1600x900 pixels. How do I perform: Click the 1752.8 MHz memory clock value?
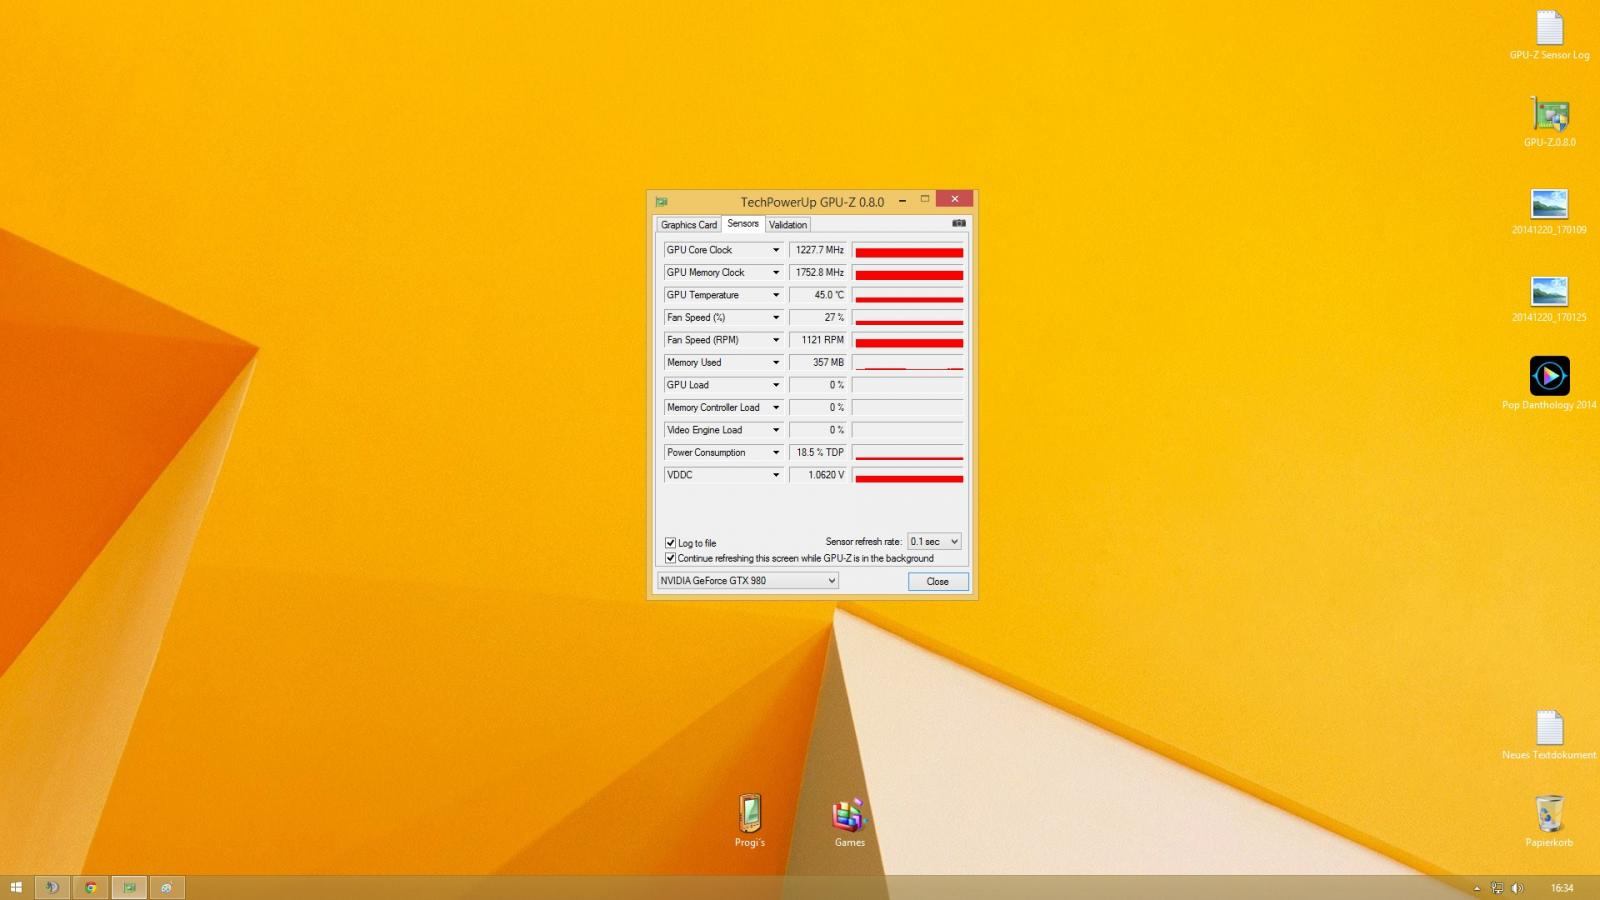pos(819,272)
